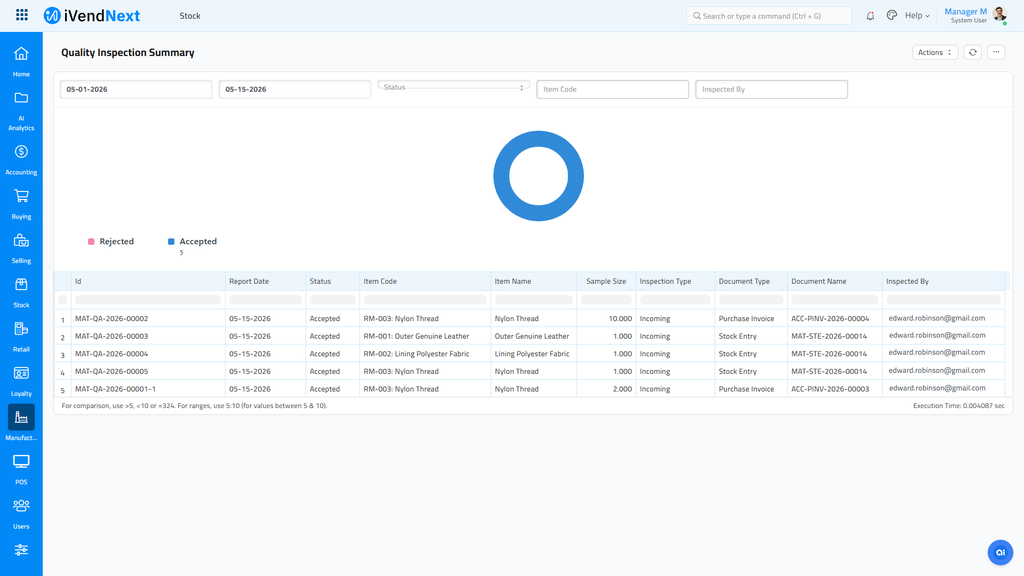Open Accounting module in the sidebar
Screen dimensions: 1024x576
pyautogui.click(x=21, y=160)
